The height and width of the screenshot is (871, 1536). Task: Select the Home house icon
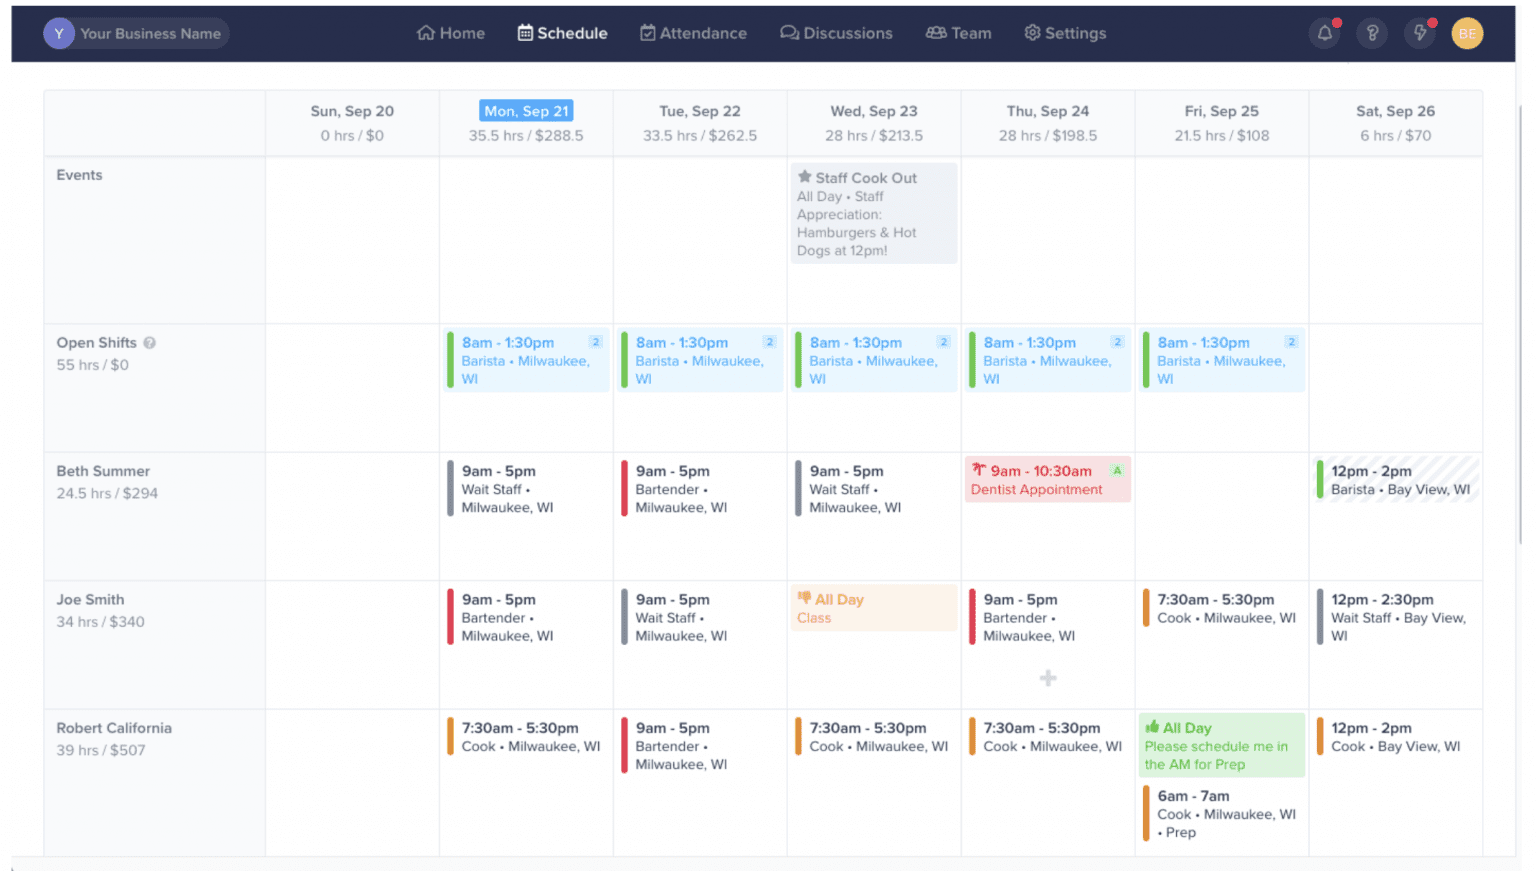(x=424, y=33)
